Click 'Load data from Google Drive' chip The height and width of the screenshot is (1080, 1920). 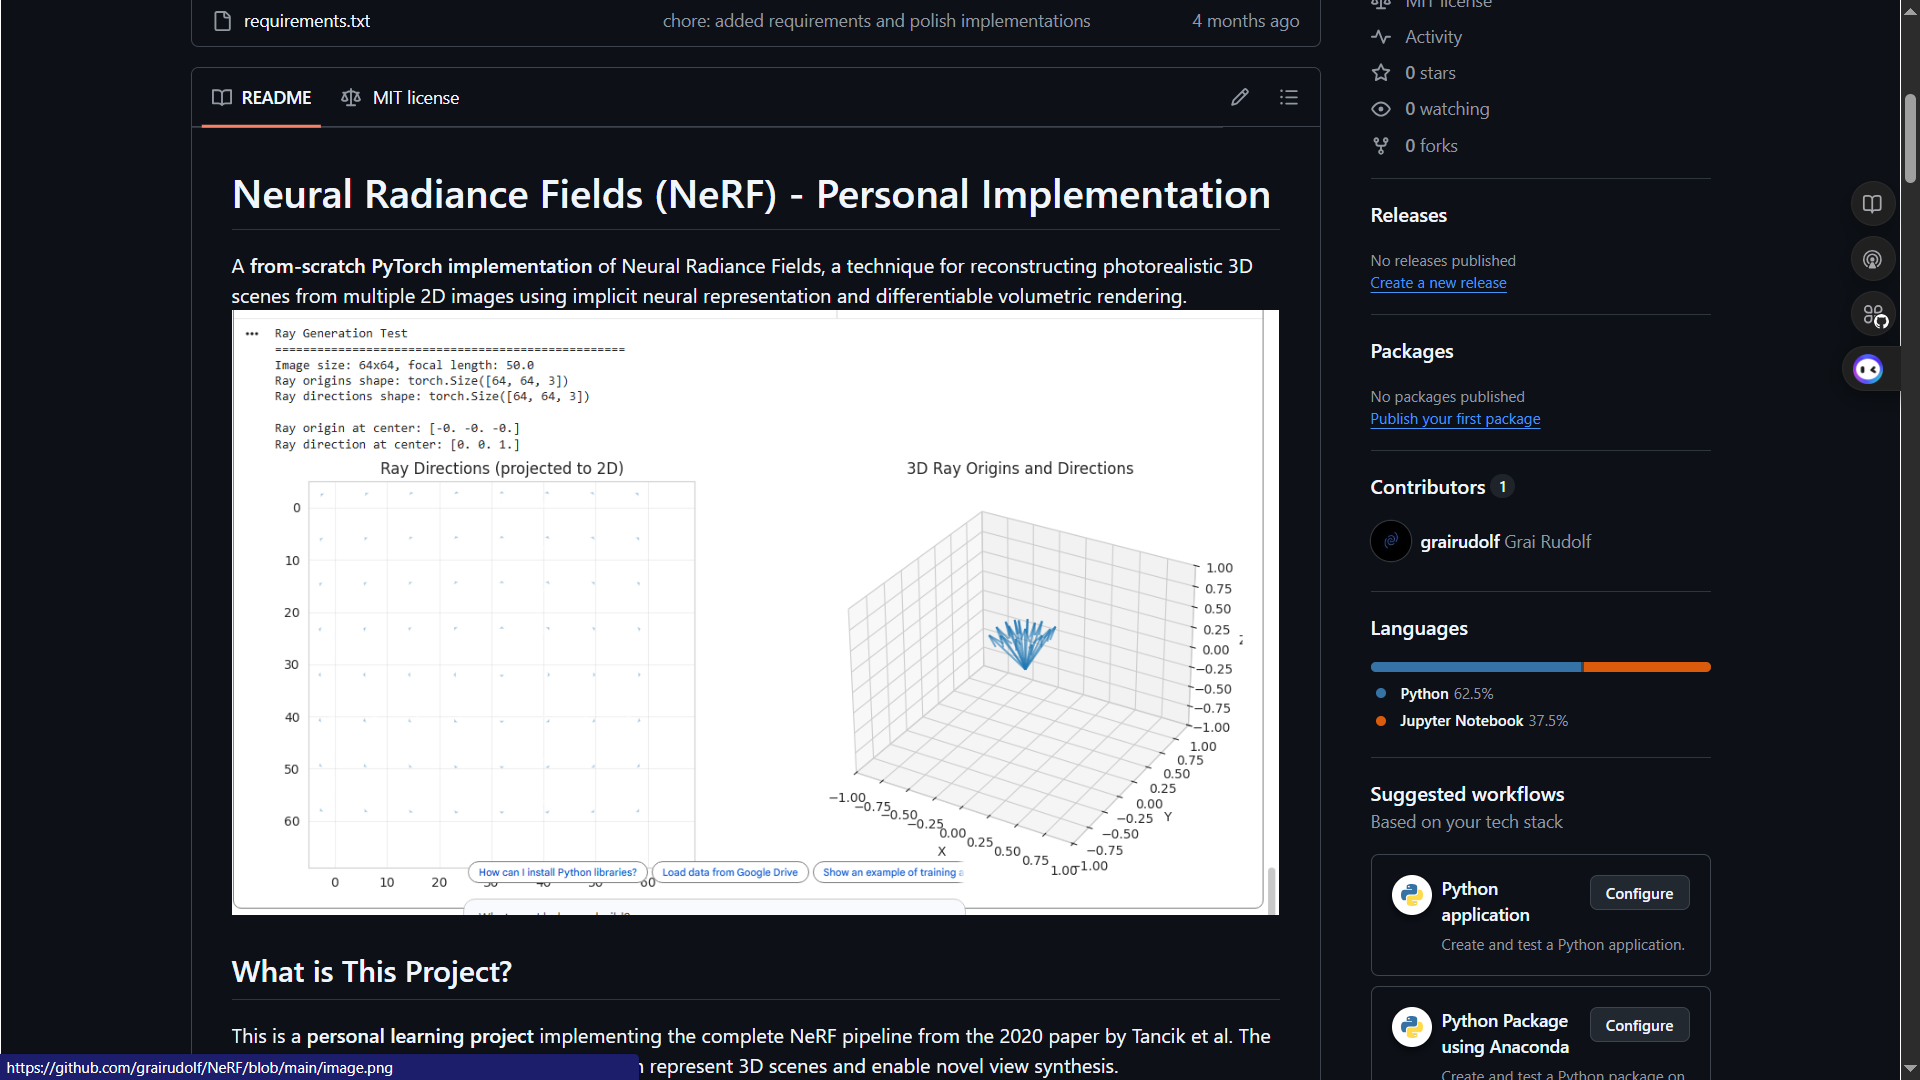coord(730,872)
